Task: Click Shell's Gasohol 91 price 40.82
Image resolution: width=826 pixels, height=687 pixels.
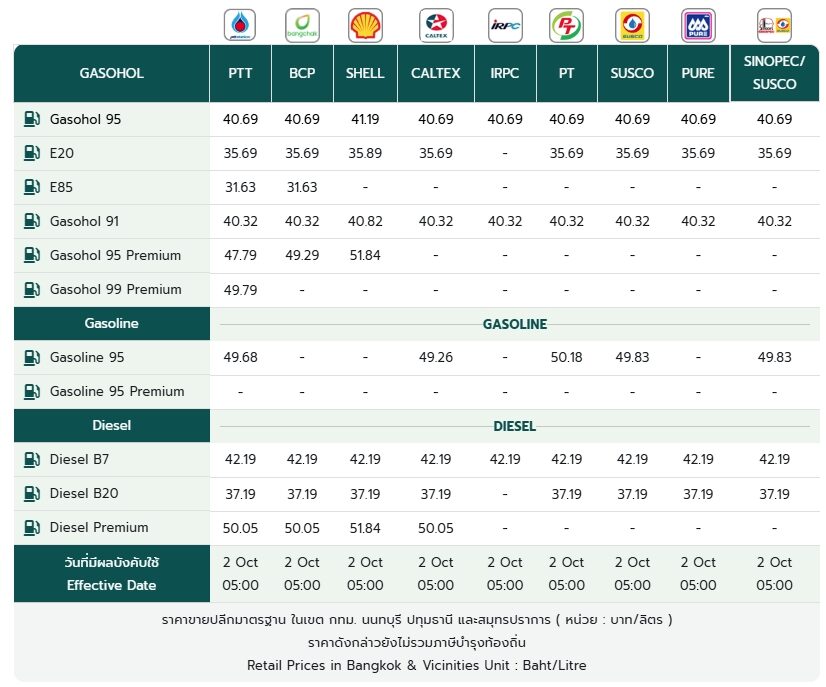Action: point(365,221)
